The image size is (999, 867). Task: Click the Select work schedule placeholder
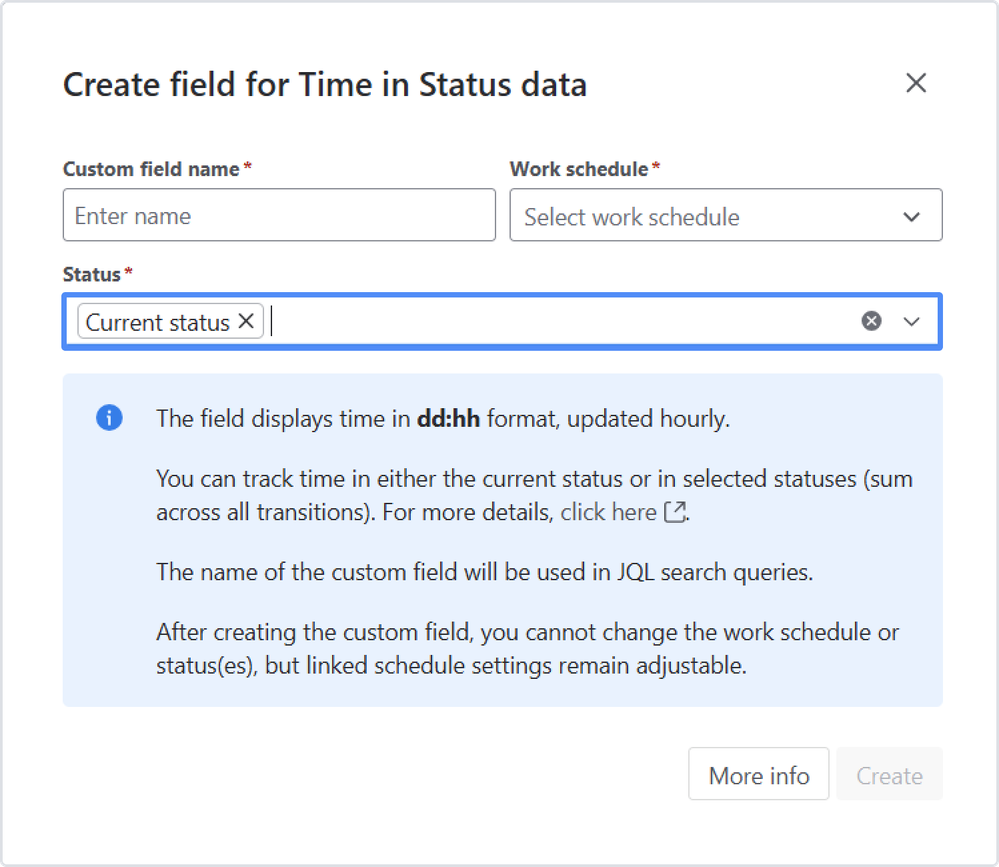point(632,217)
